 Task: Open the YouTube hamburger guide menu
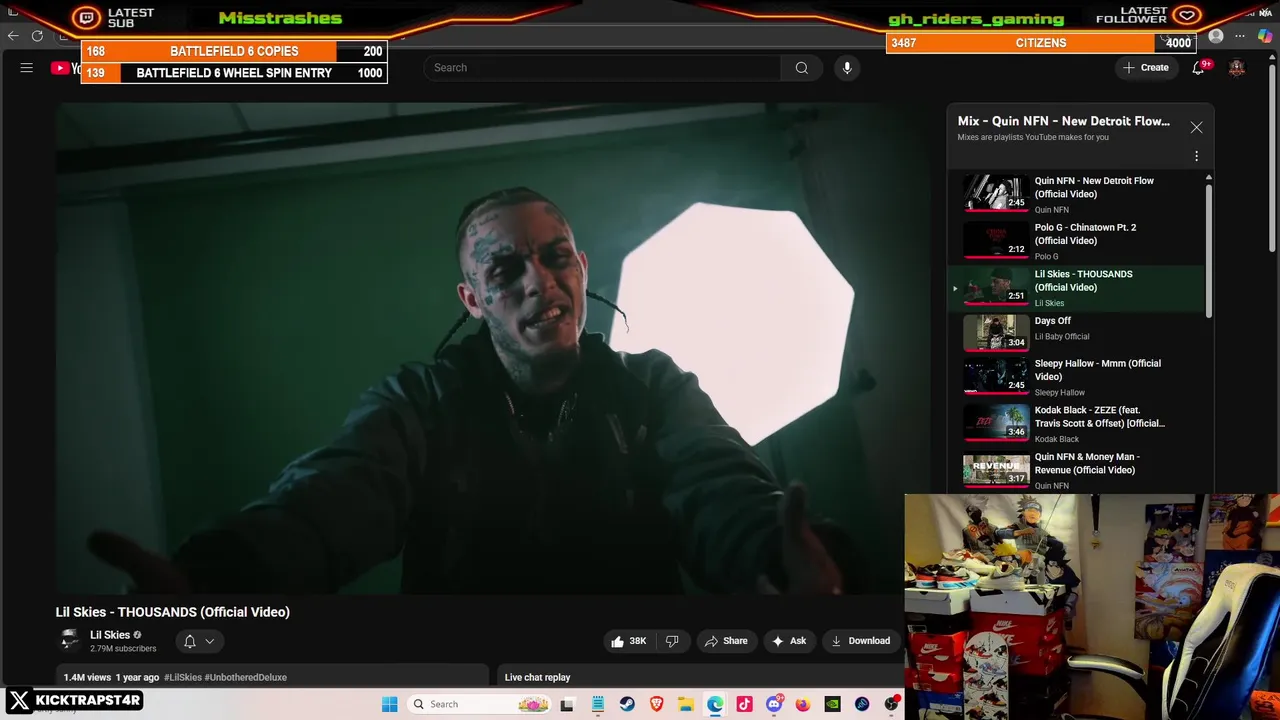click(x=27, y=68)
